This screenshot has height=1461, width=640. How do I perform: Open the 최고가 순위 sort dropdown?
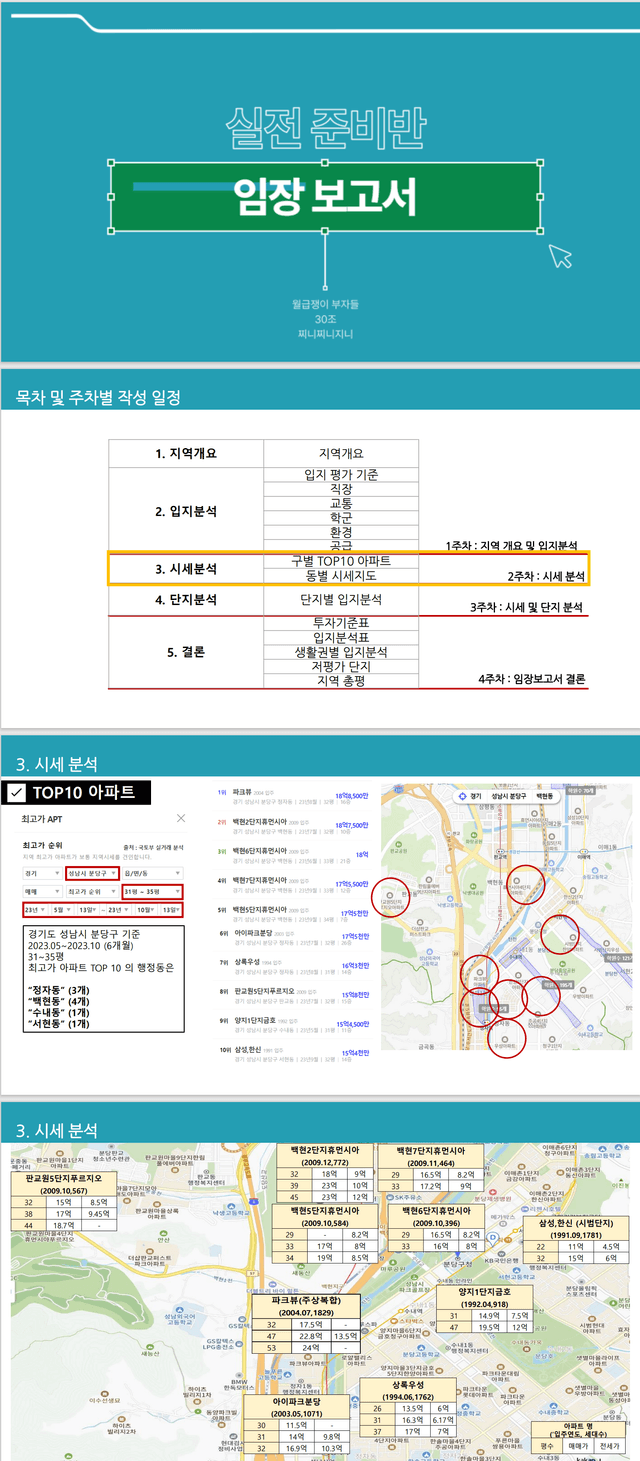[92, 891]
